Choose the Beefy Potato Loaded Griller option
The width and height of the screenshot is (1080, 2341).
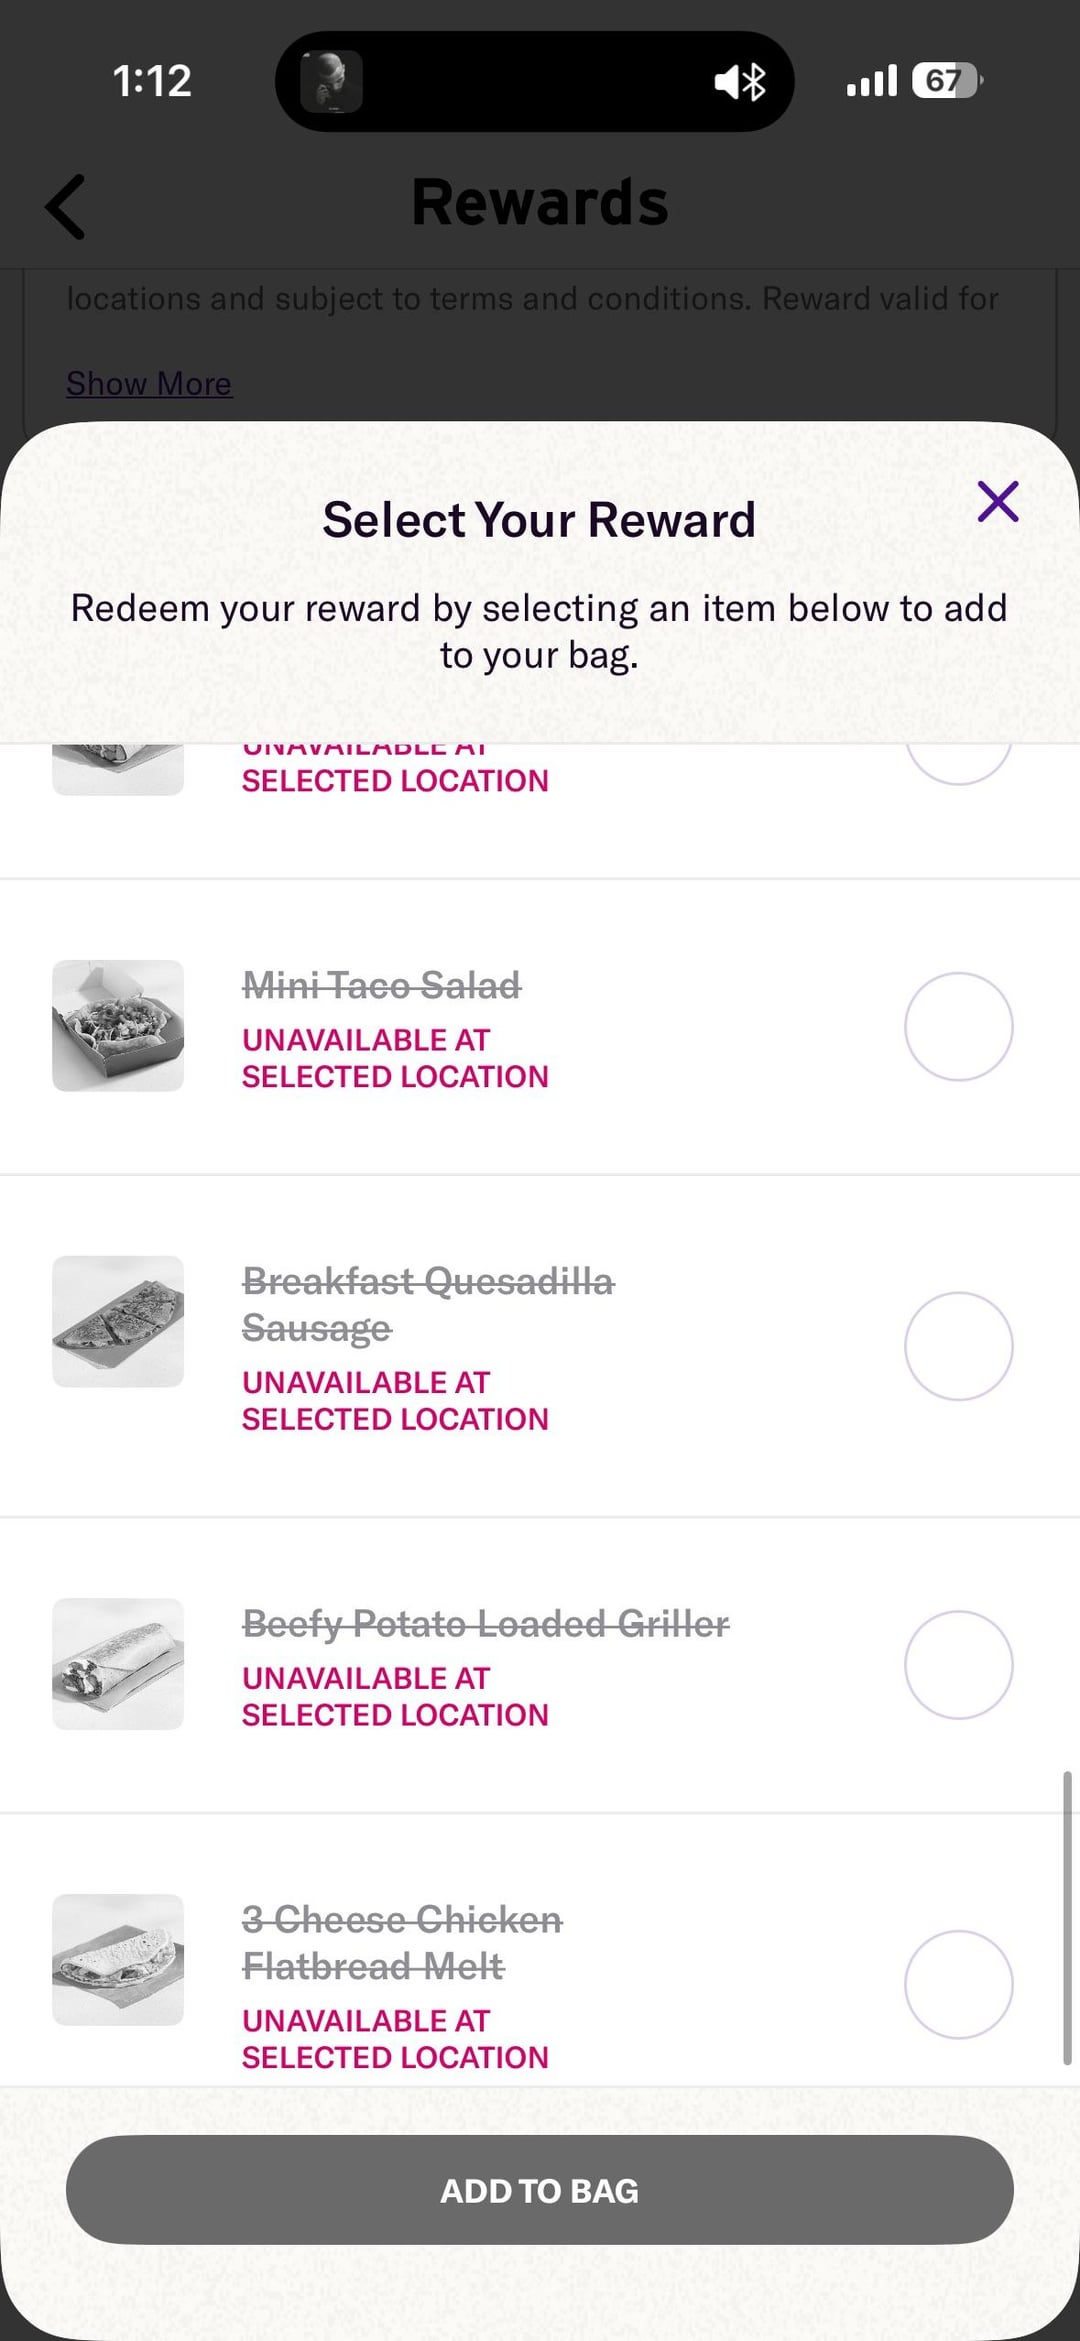(x=958, y=1664)
